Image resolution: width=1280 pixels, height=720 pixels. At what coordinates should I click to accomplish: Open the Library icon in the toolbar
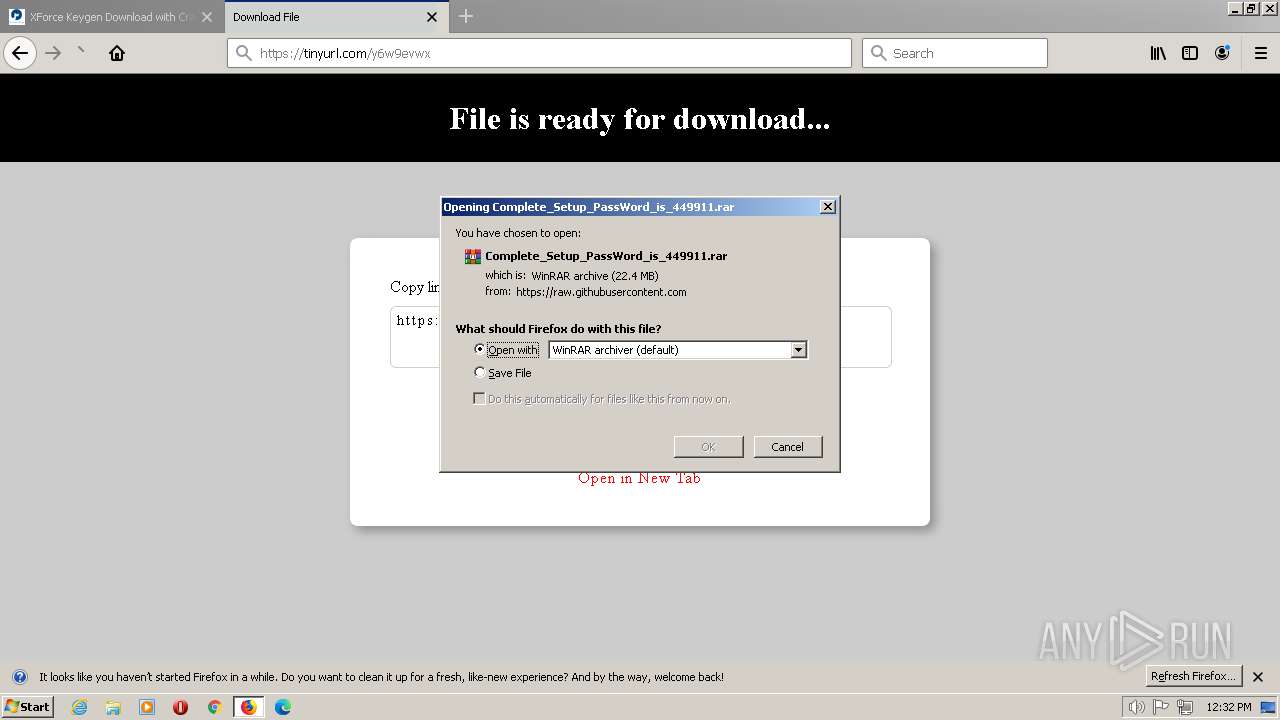(x=1158, y=53)
